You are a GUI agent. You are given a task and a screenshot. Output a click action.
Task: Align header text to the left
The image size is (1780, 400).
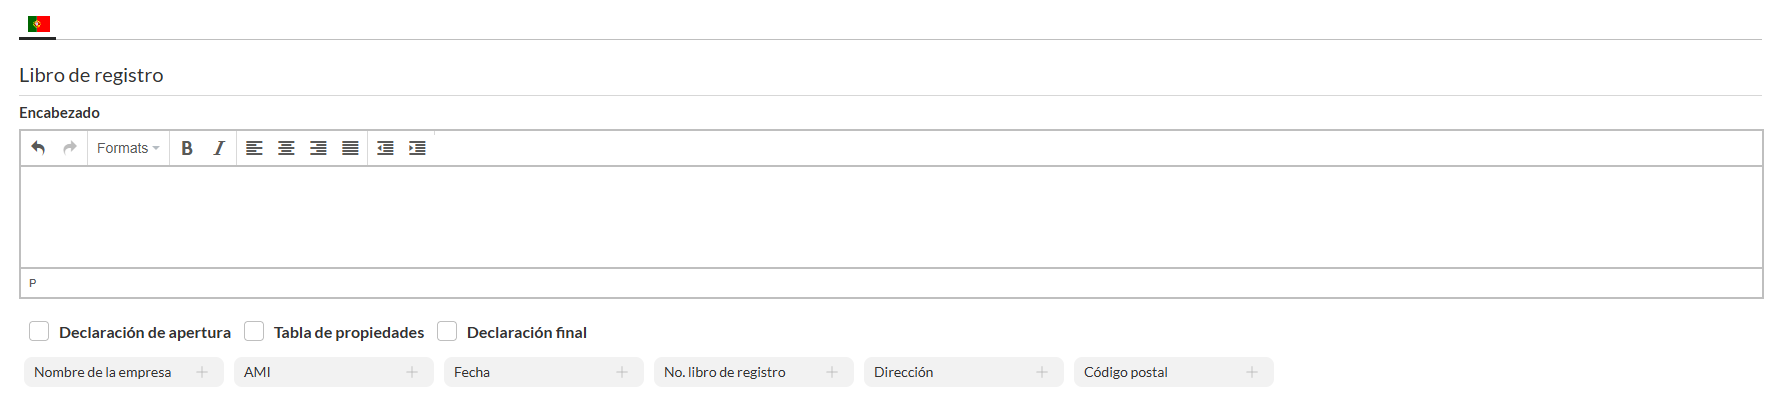tap(254, 148)
